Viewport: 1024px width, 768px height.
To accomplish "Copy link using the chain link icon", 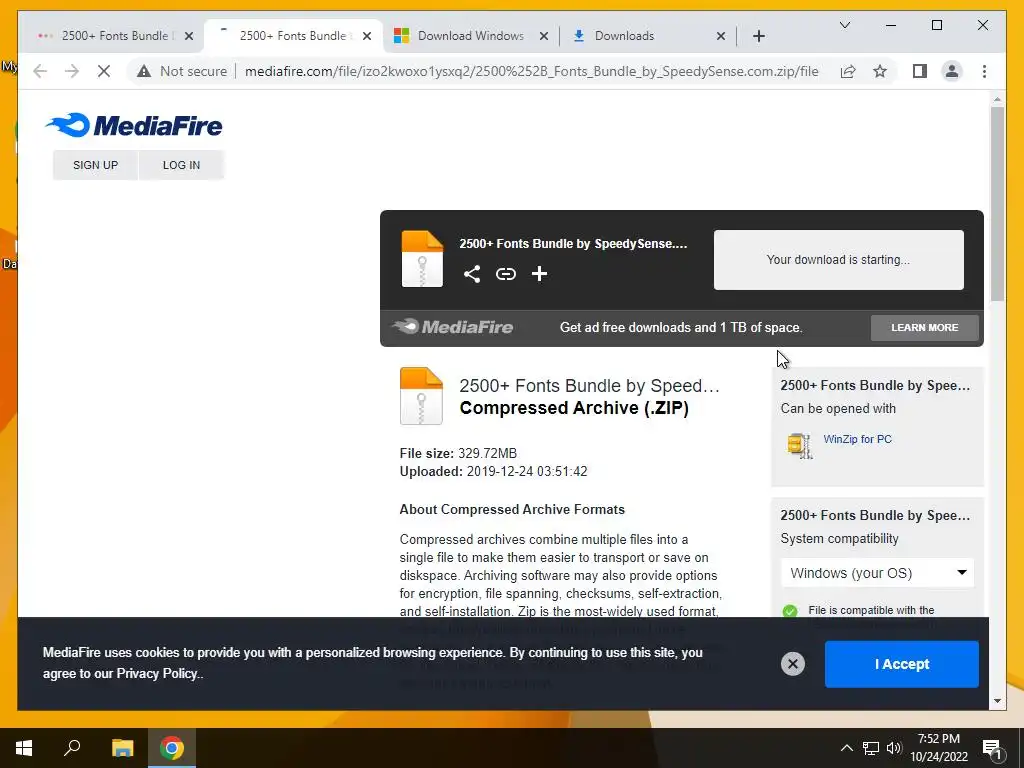I will [505, 274].
